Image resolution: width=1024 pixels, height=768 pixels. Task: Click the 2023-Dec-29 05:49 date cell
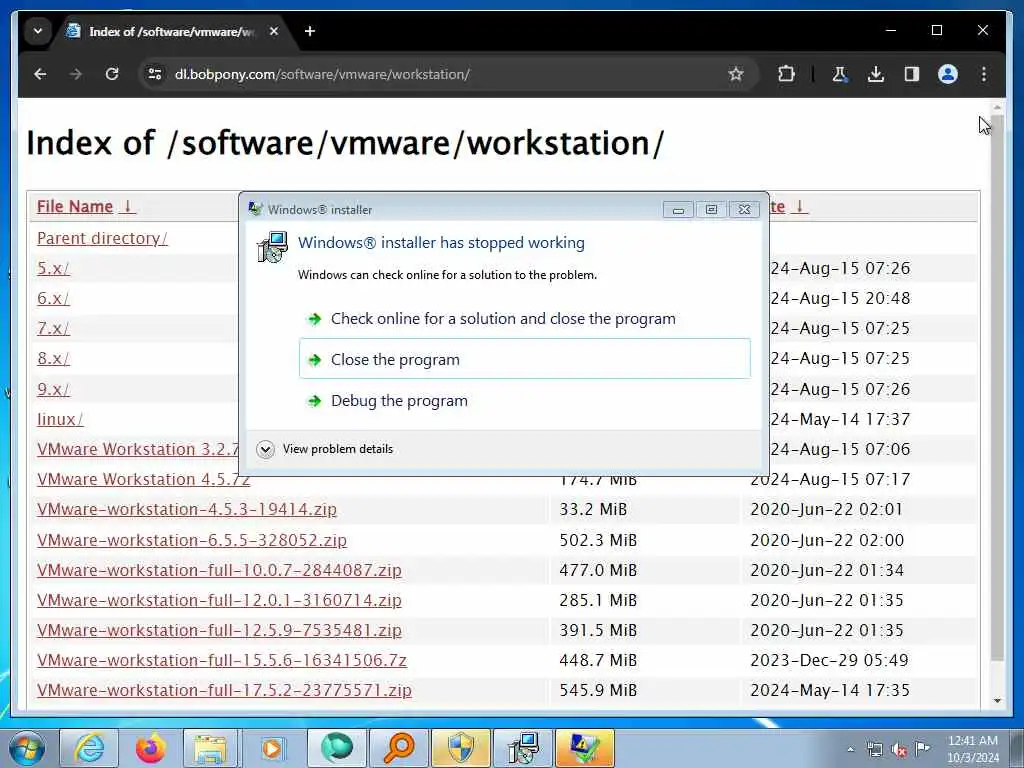[x=829, y=660]
